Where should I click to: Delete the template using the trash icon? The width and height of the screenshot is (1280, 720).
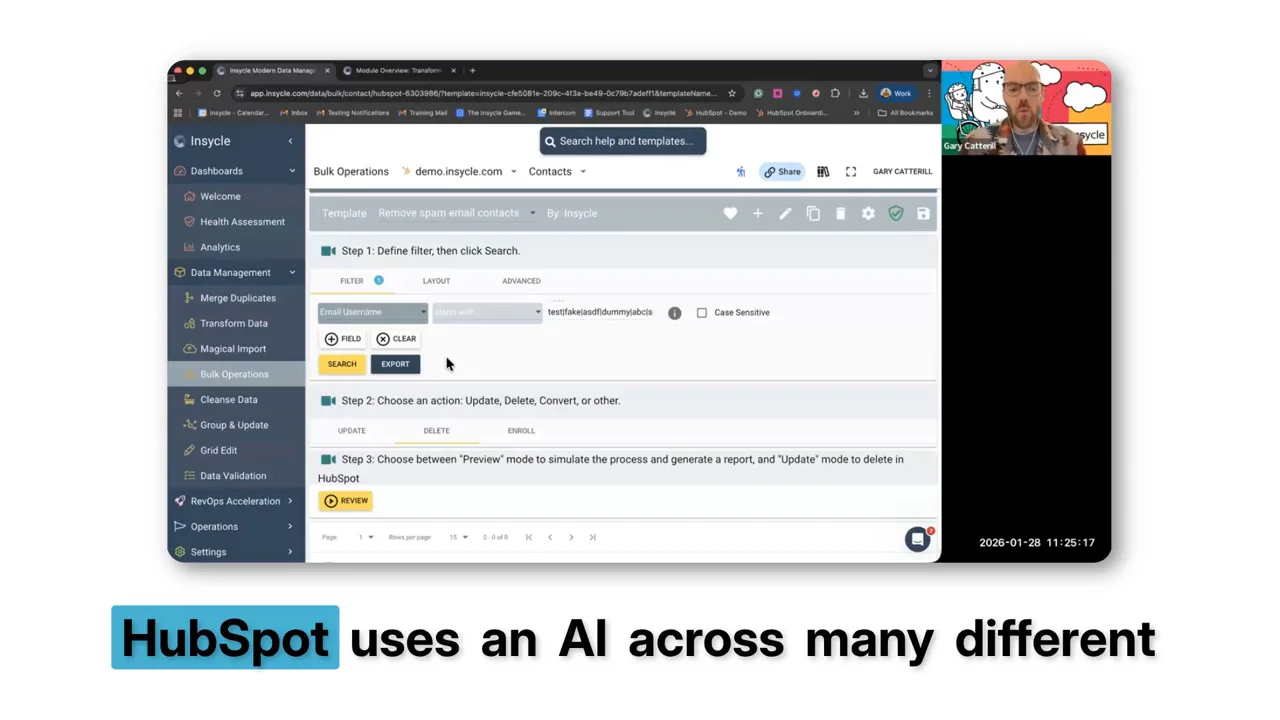pos(840,213)
